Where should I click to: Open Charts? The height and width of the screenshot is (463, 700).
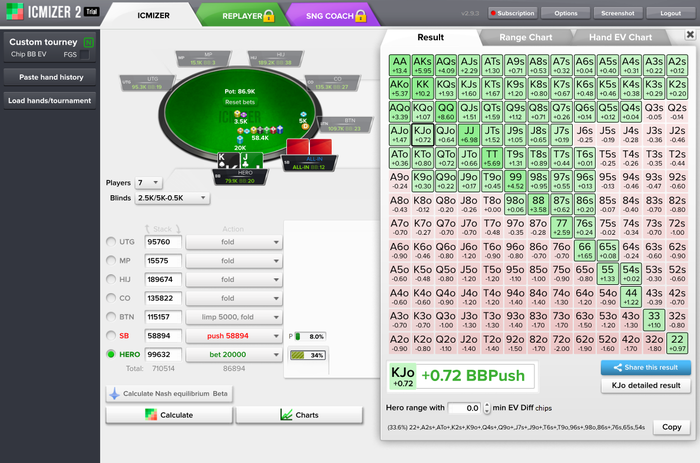click(299, 415)
